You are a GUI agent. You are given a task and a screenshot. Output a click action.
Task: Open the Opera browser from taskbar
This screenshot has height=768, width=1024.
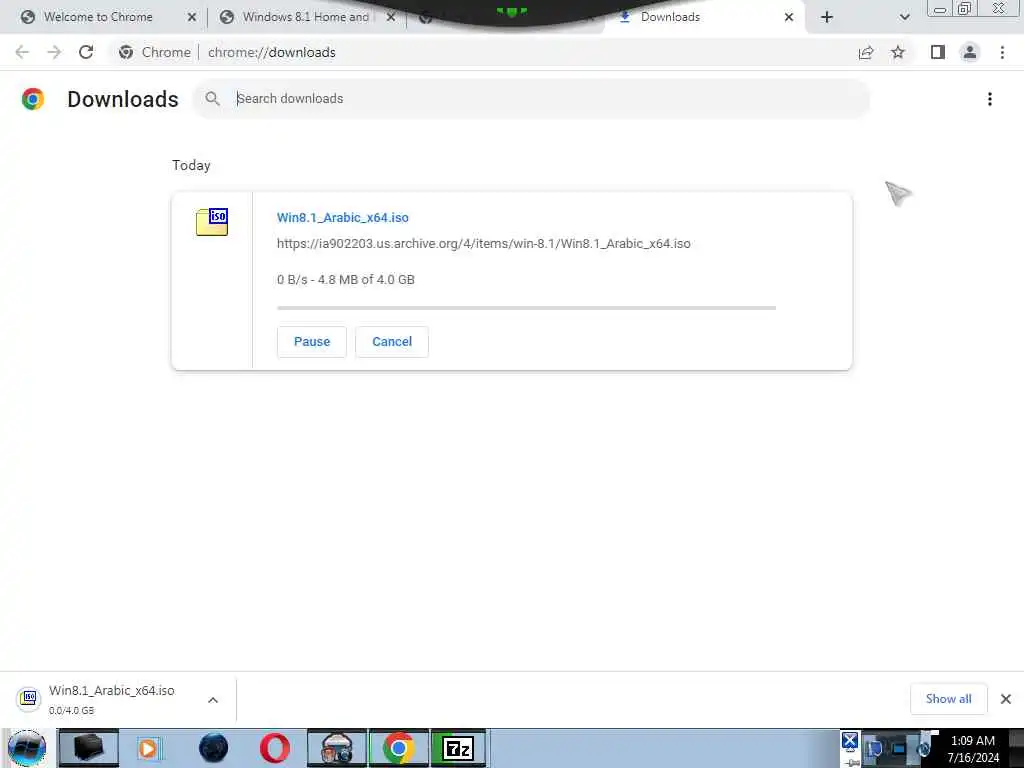pyautogui.click(x=275, y=748)
